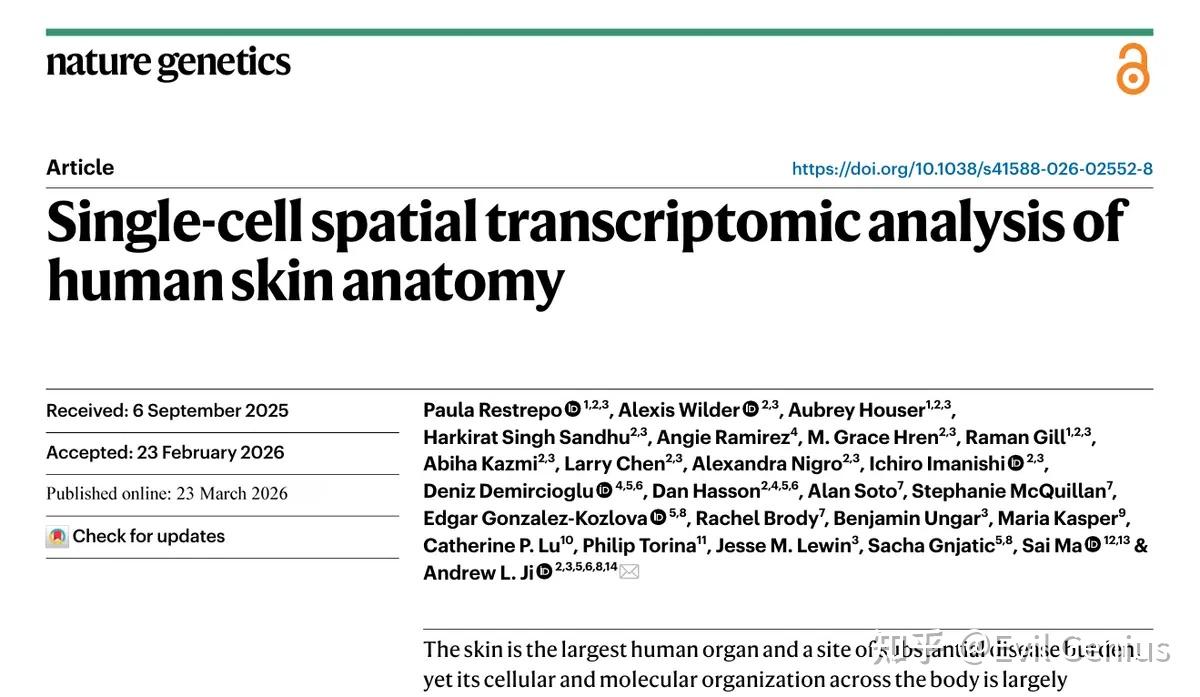Click the Check for updates button

(136, 537)
